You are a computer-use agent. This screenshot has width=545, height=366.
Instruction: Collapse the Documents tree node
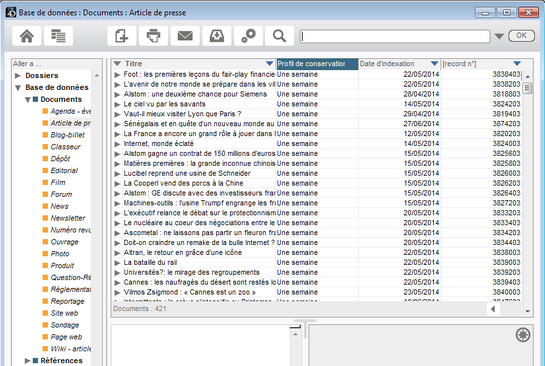coord(28,100)
